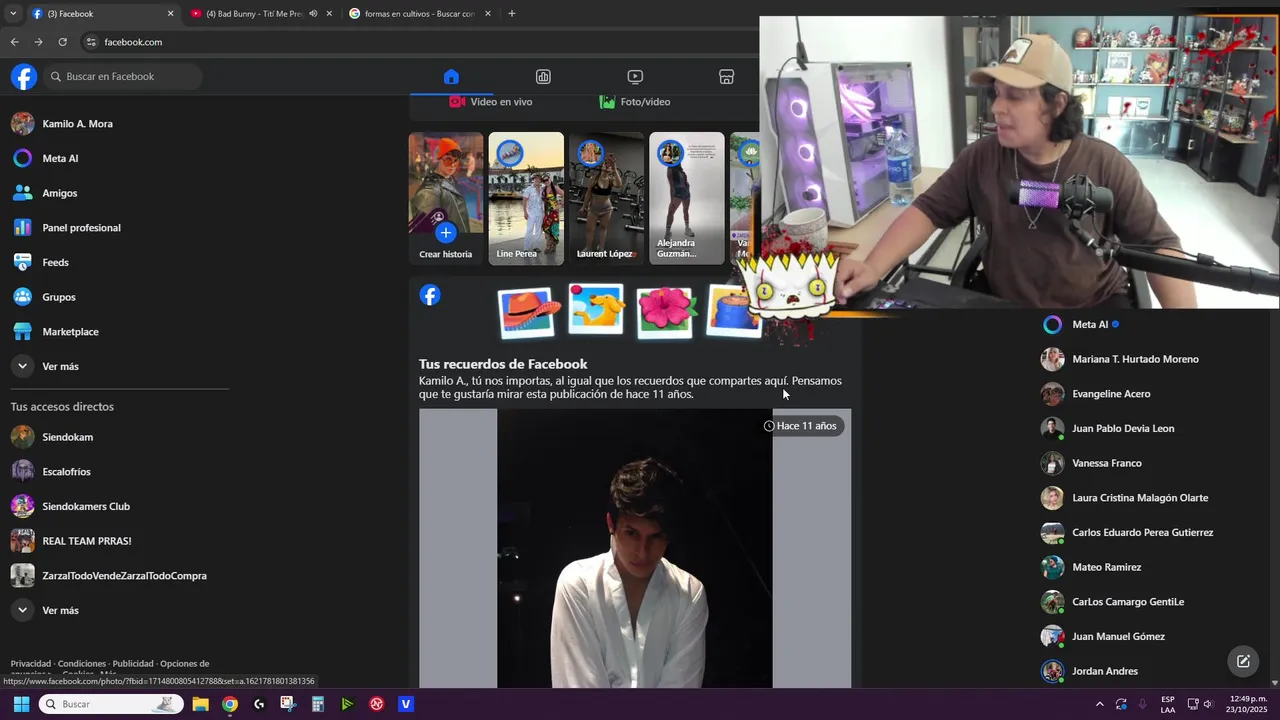
Task: Click the Facebook logo icon
Action: pyautogui.click(x=24, y=77)
